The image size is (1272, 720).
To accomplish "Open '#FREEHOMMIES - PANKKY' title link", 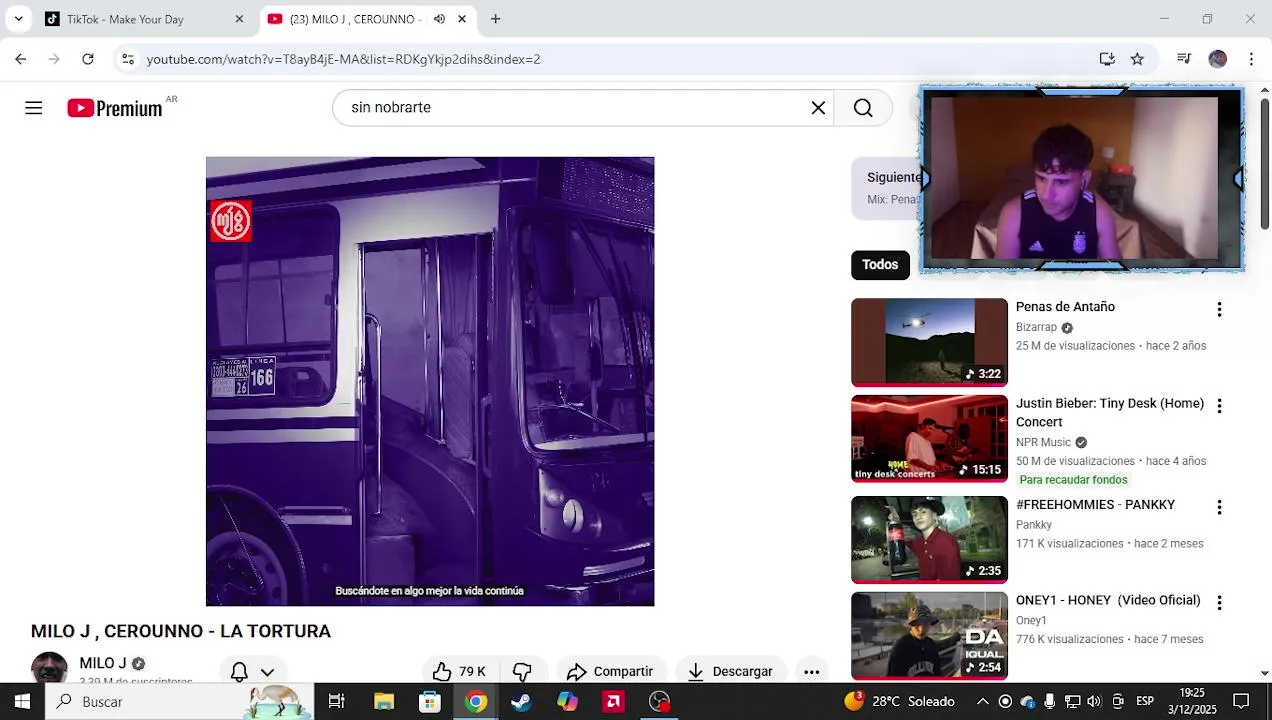I will (x=1095, y=505).
